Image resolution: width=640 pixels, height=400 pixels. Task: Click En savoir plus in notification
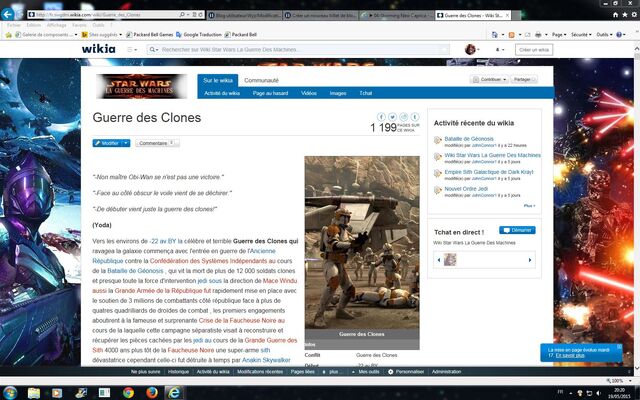point(570,356)
